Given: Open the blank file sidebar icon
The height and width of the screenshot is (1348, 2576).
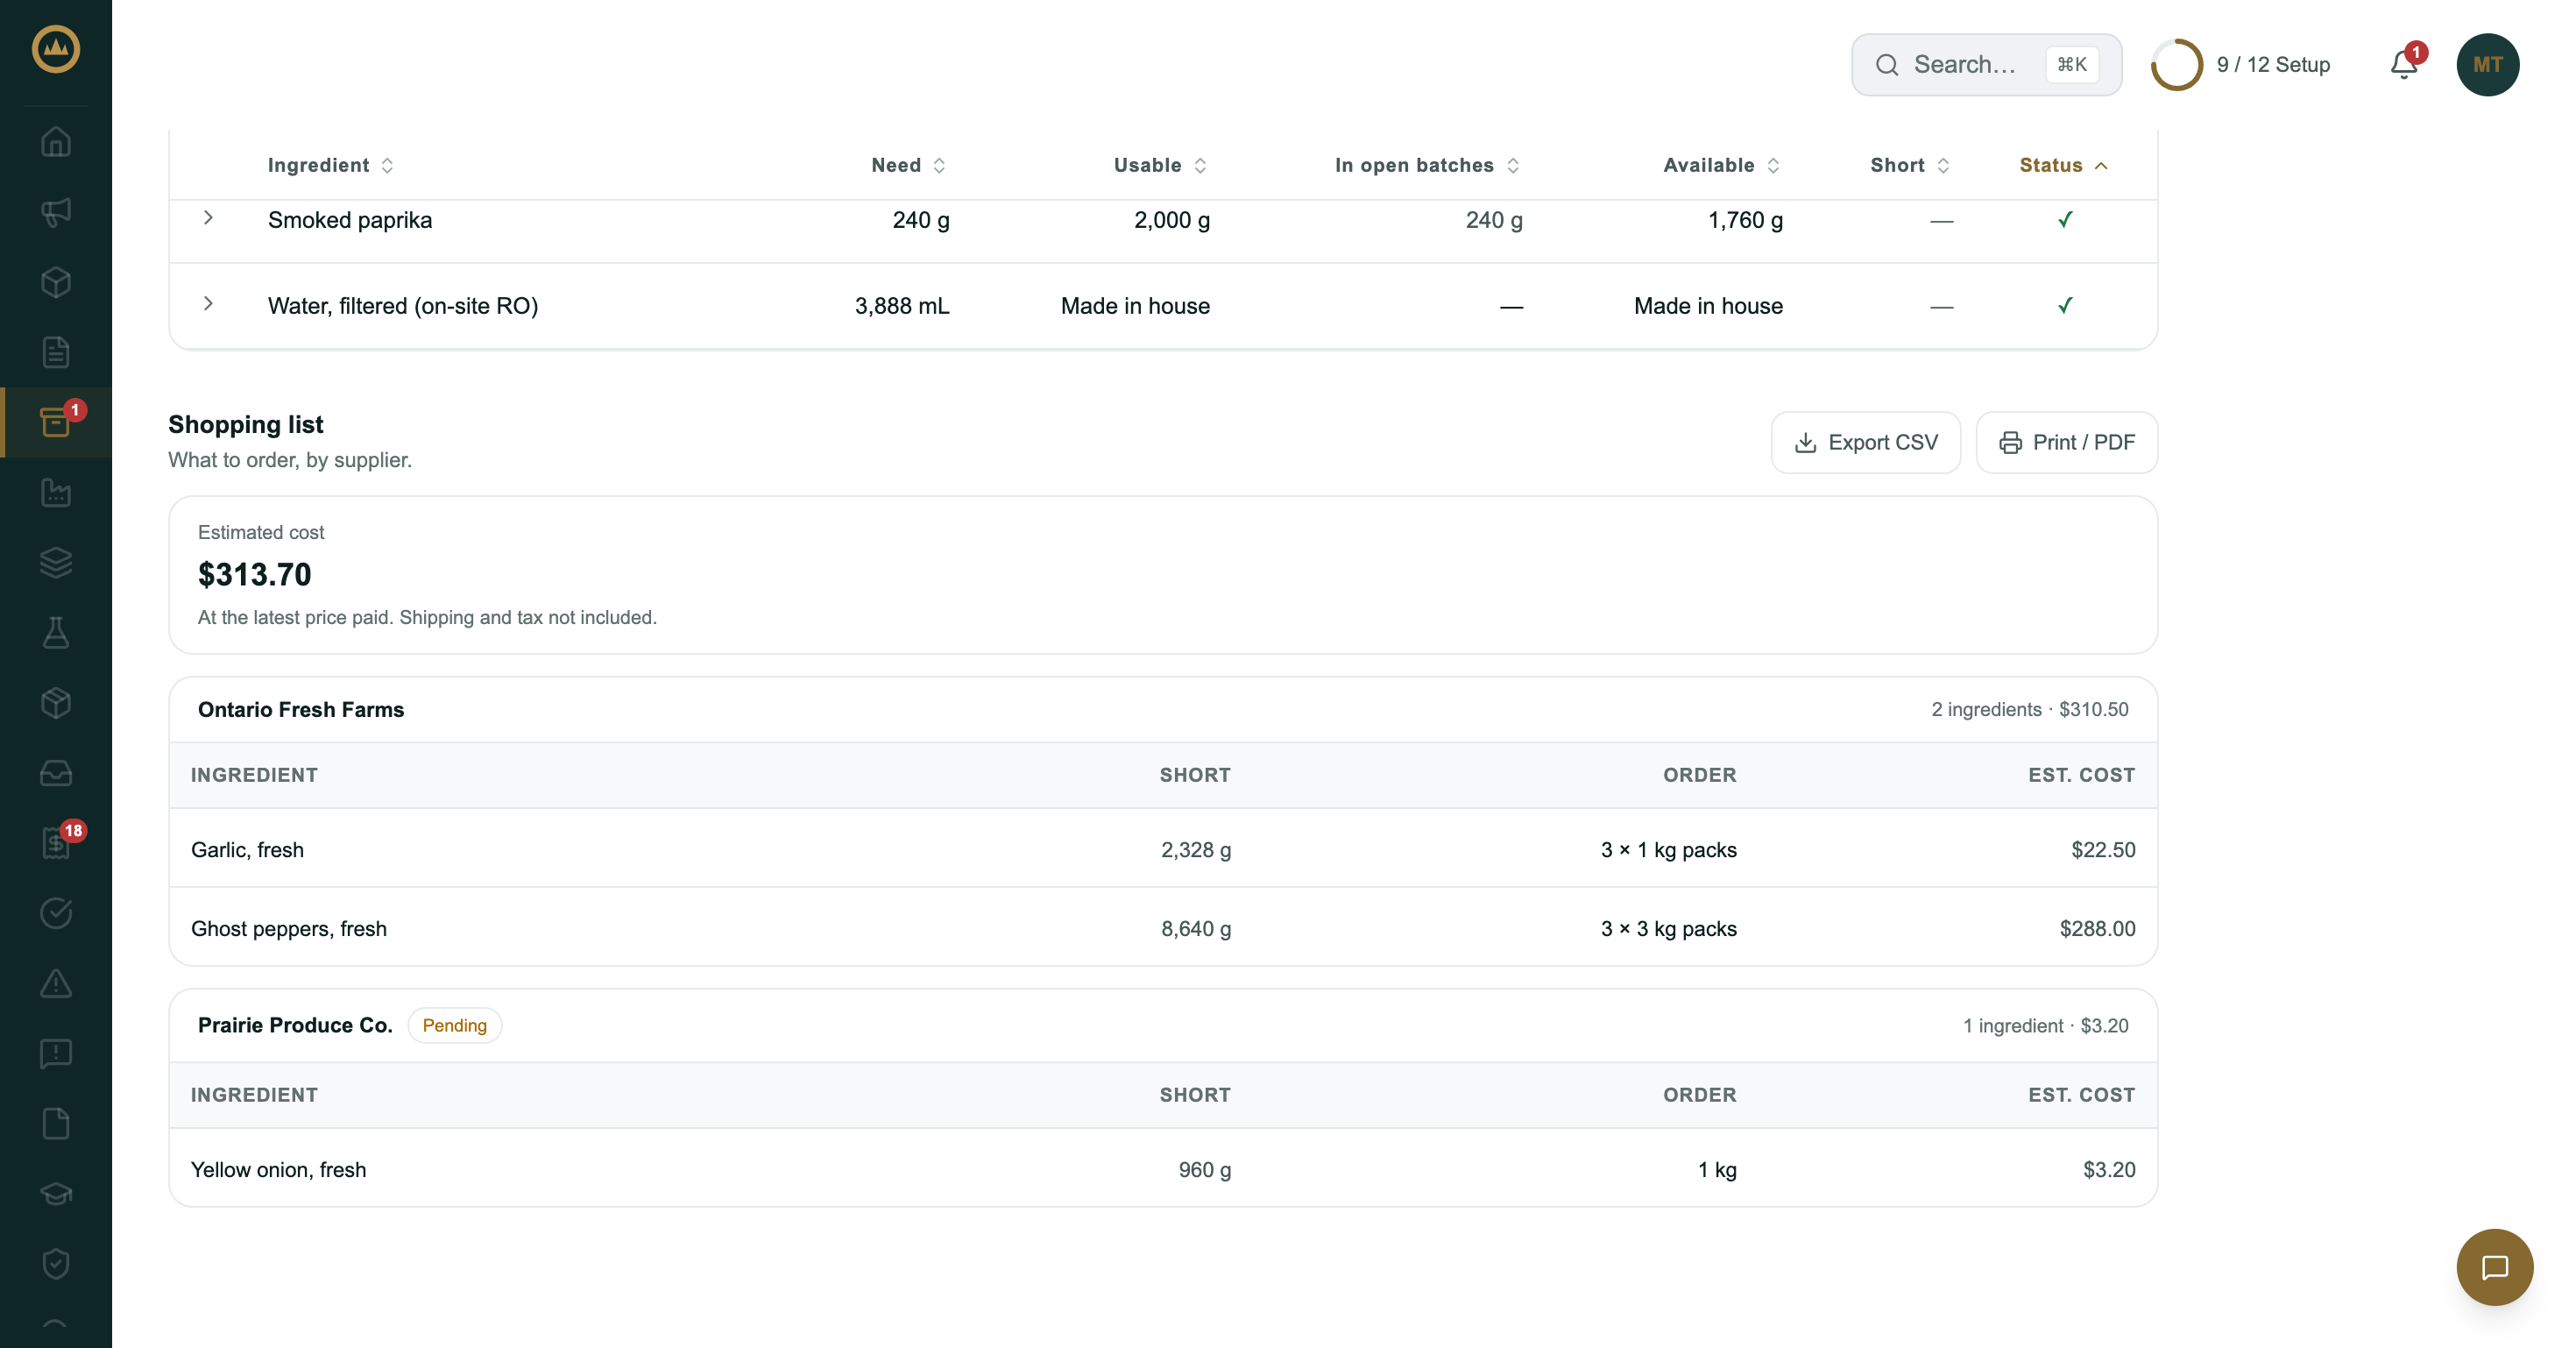Looking at the screenshot, I should point(56,1124).
